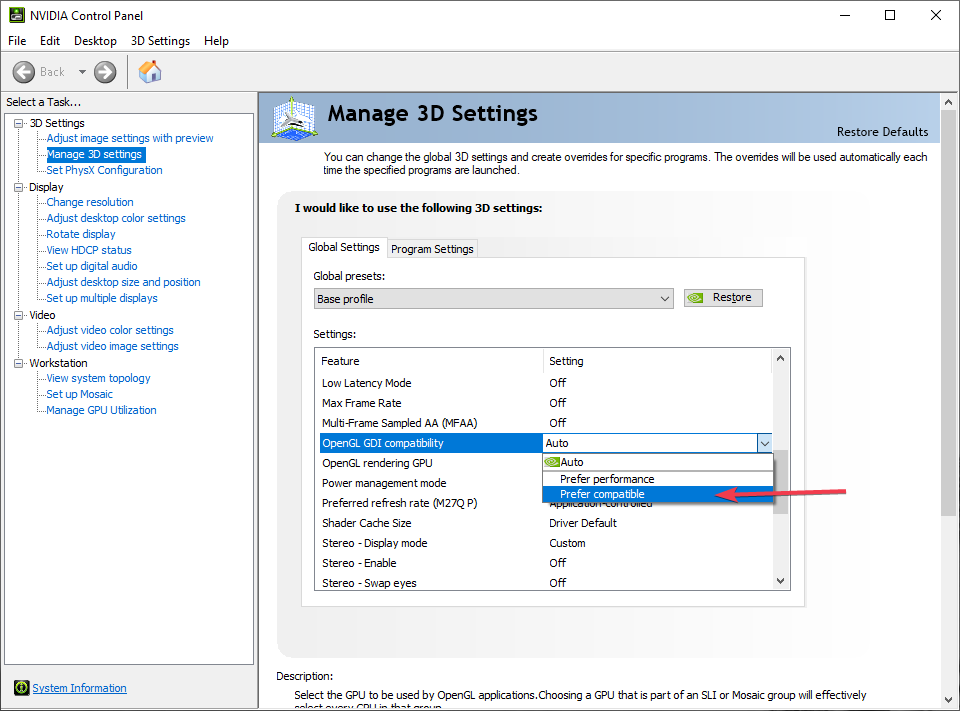Go to the Home icon in toolbar
This screenshot has height=711, width=960.
(x=150, y=72)
